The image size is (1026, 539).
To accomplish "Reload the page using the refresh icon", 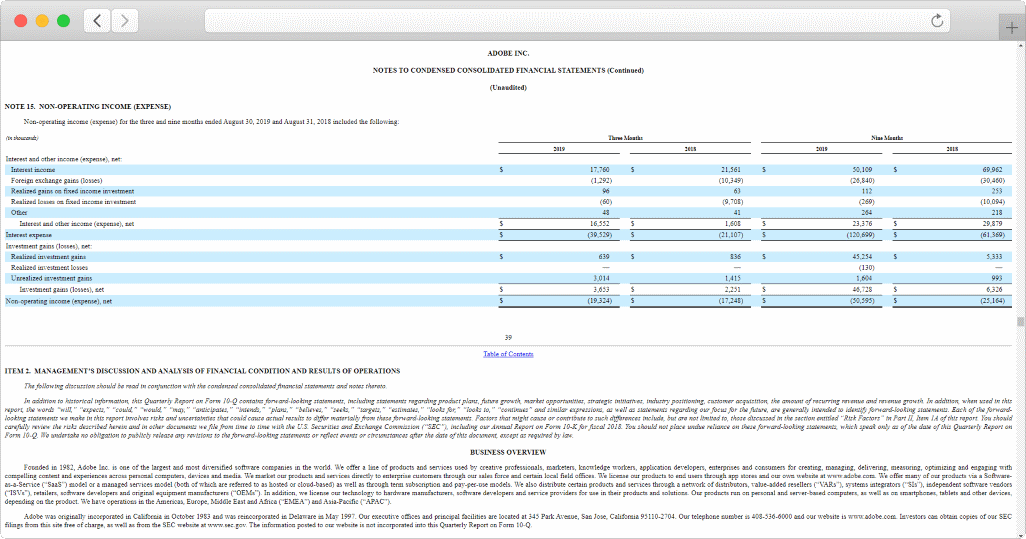I will (937, 20).
